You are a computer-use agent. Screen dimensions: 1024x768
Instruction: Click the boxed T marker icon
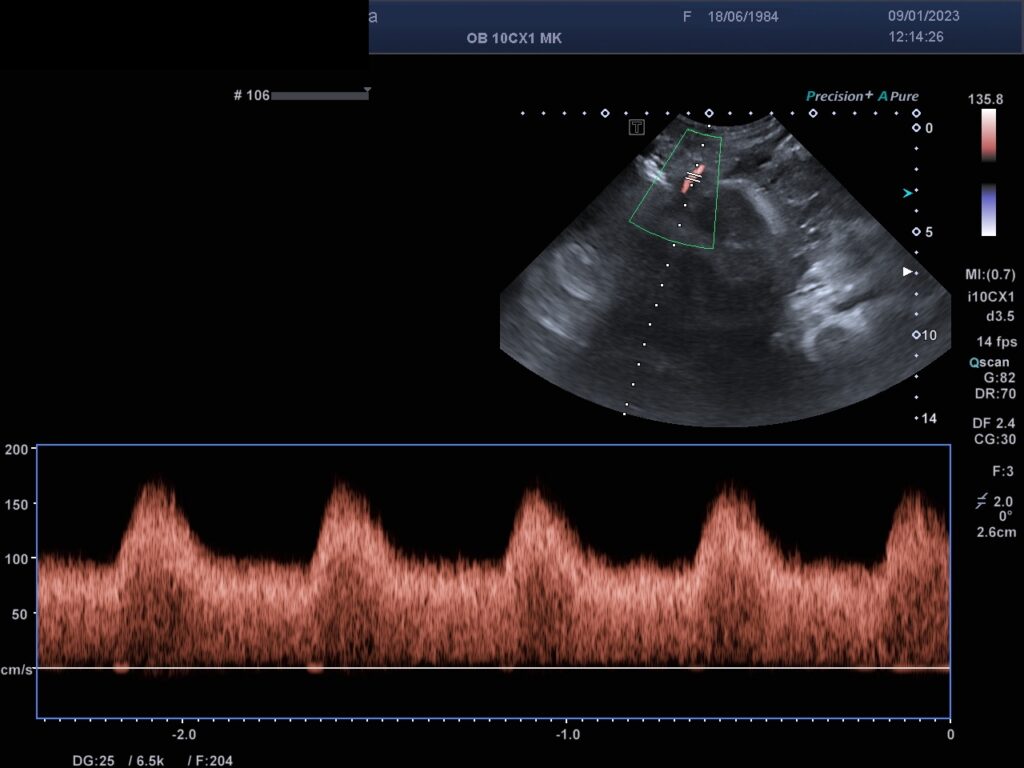click(636, 127)
